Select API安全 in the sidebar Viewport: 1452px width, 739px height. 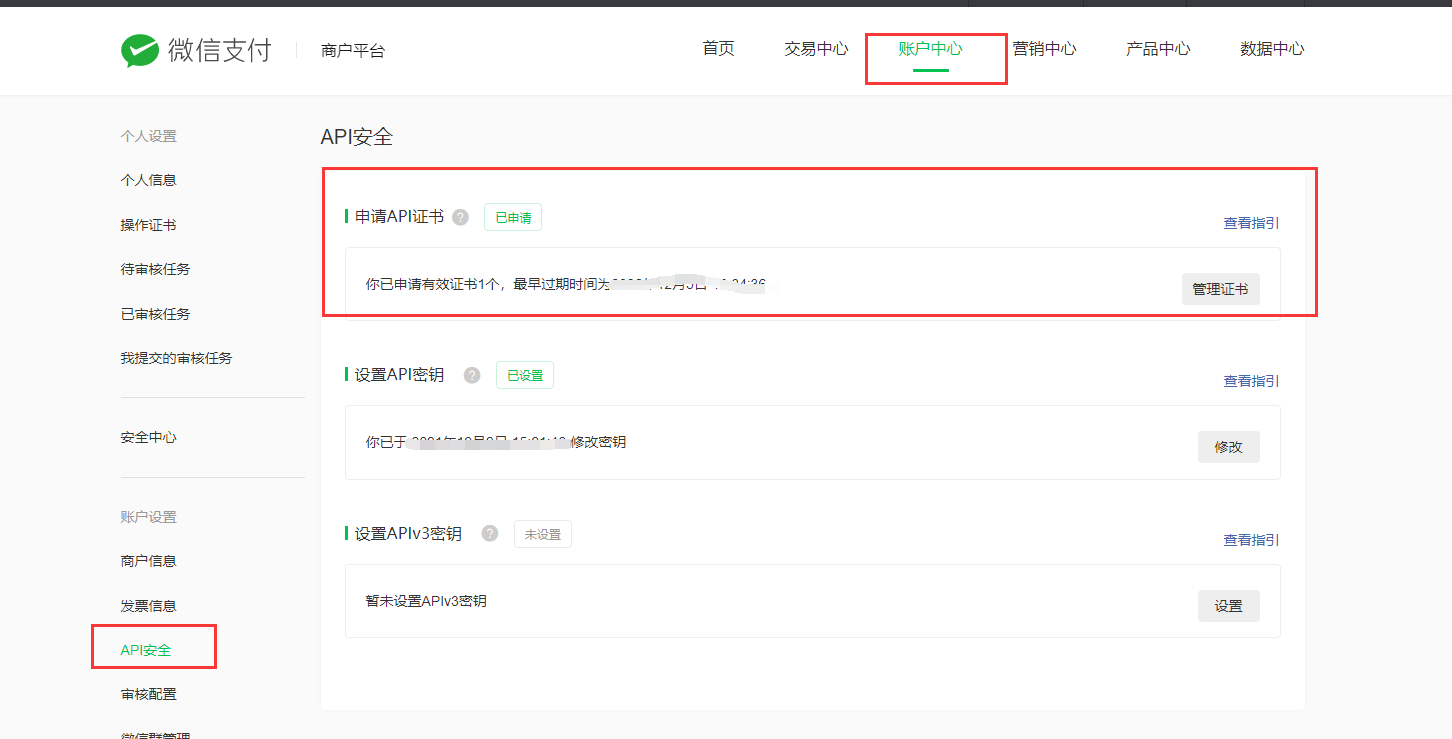(146, 650)
